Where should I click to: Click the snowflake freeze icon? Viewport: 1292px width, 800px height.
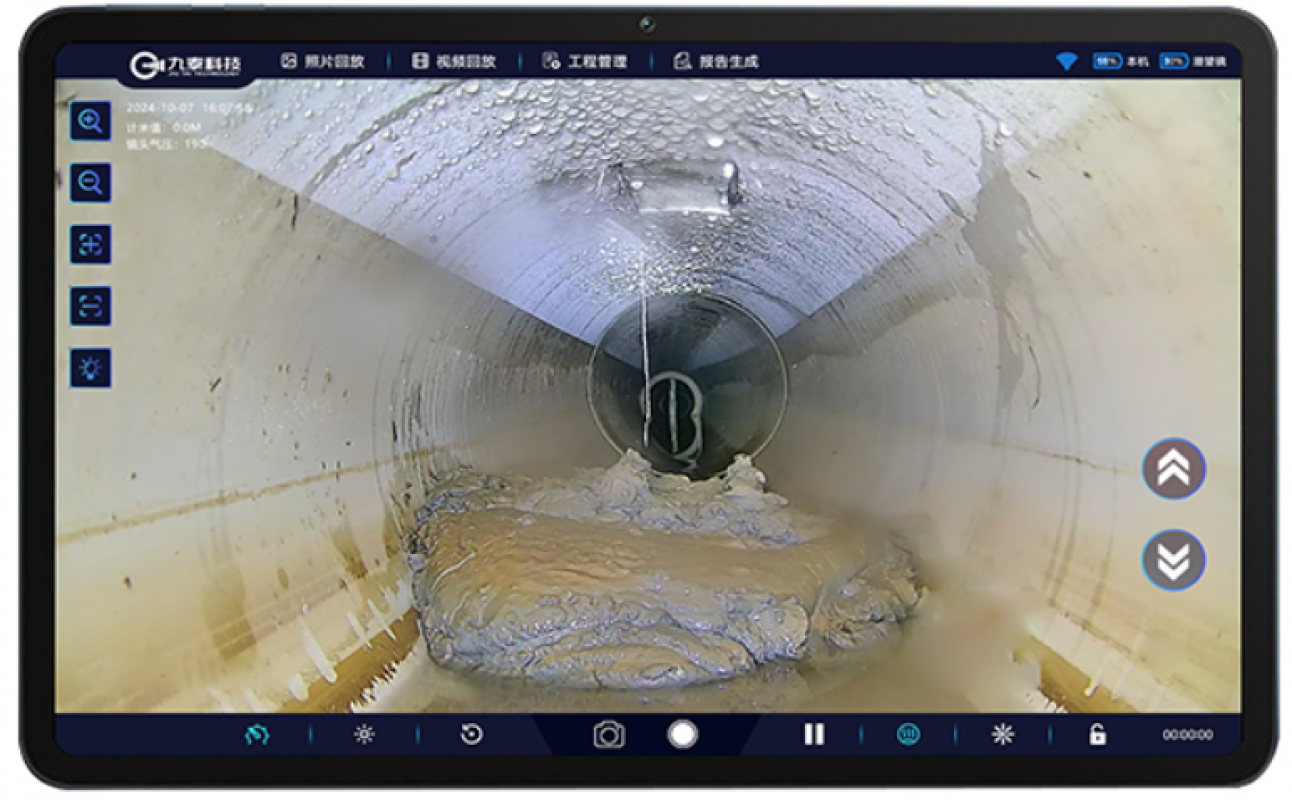pos(1002,735)
